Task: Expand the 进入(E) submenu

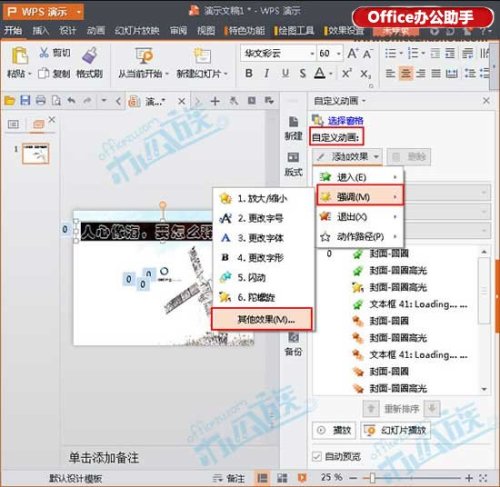Action: tap(360, 177)
